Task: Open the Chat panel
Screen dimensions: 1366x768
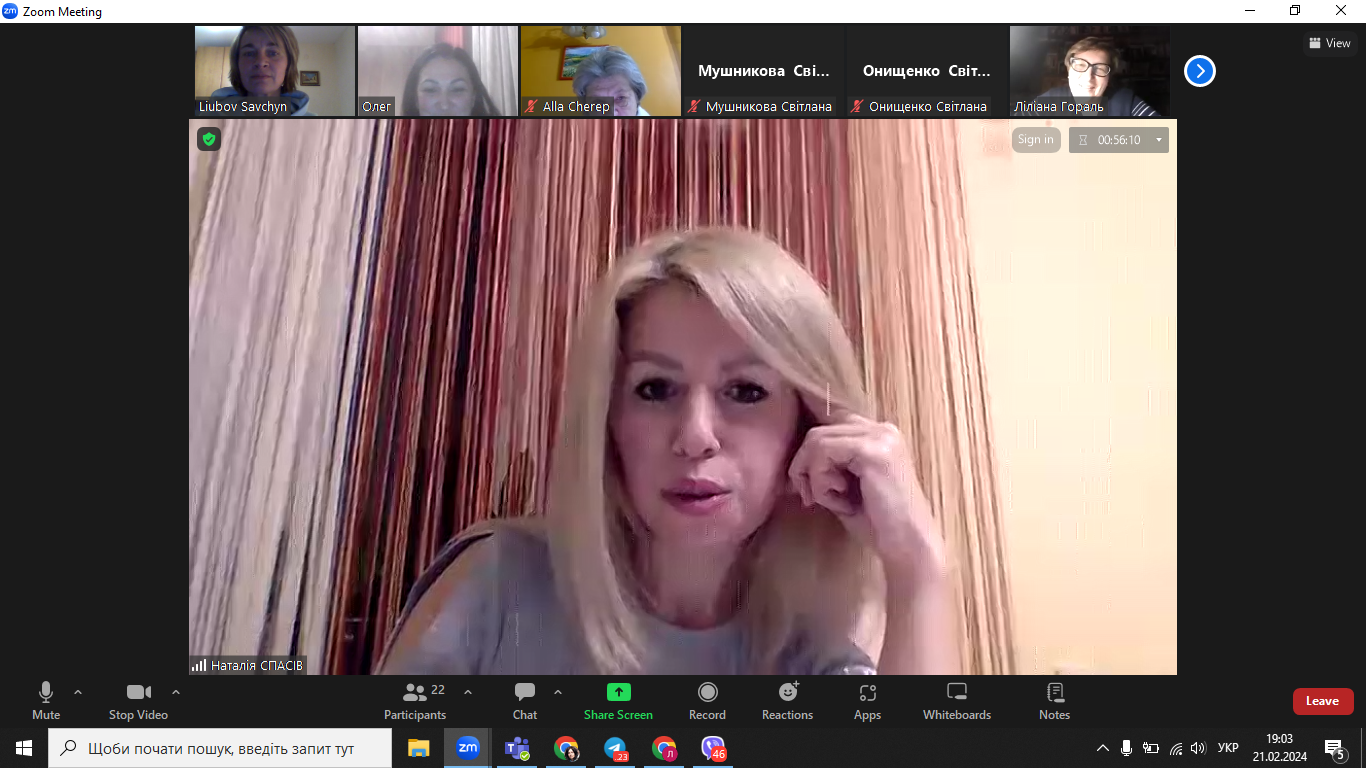Action: click(524, 700)
